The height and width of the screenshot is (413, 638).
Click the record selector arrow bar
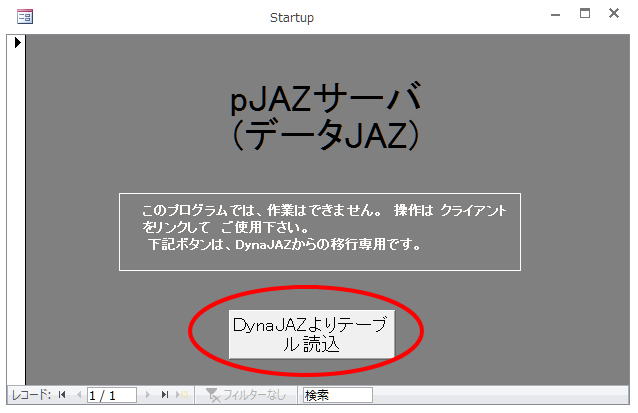(16, 210)
